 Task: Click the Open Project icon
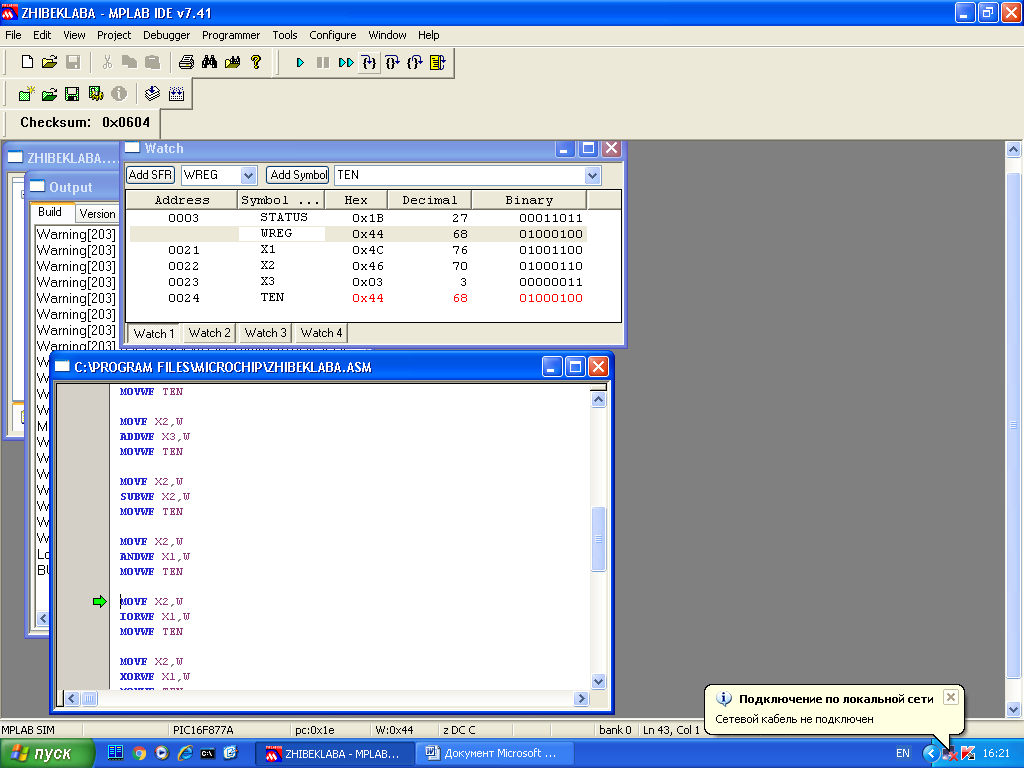50,94
